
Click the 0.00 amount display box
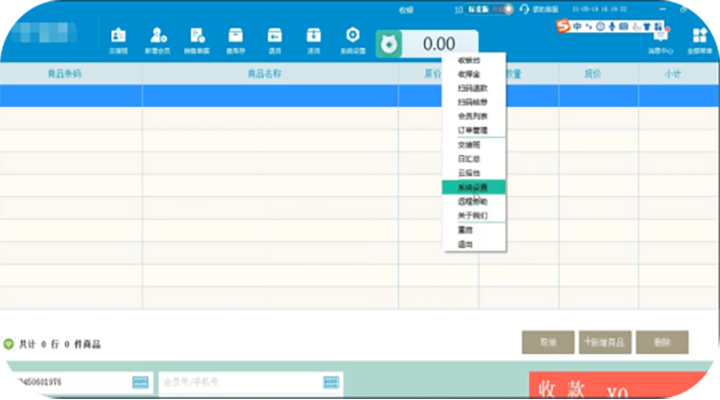point(439,44)
